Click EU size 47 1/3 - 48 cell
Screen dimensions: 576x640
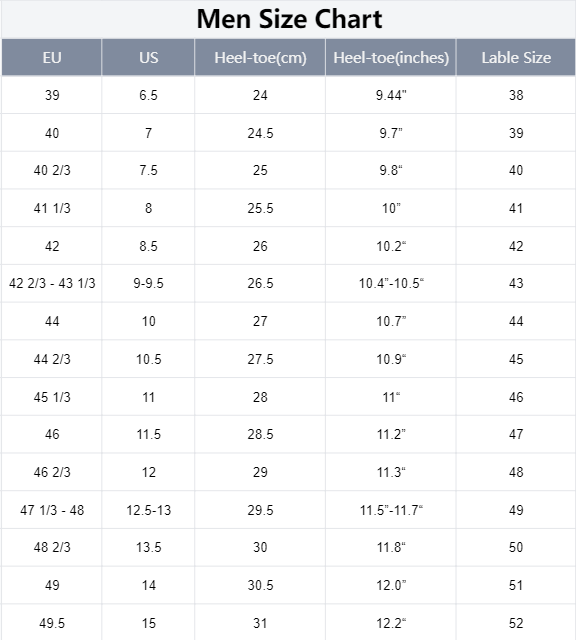pos(52,510)
